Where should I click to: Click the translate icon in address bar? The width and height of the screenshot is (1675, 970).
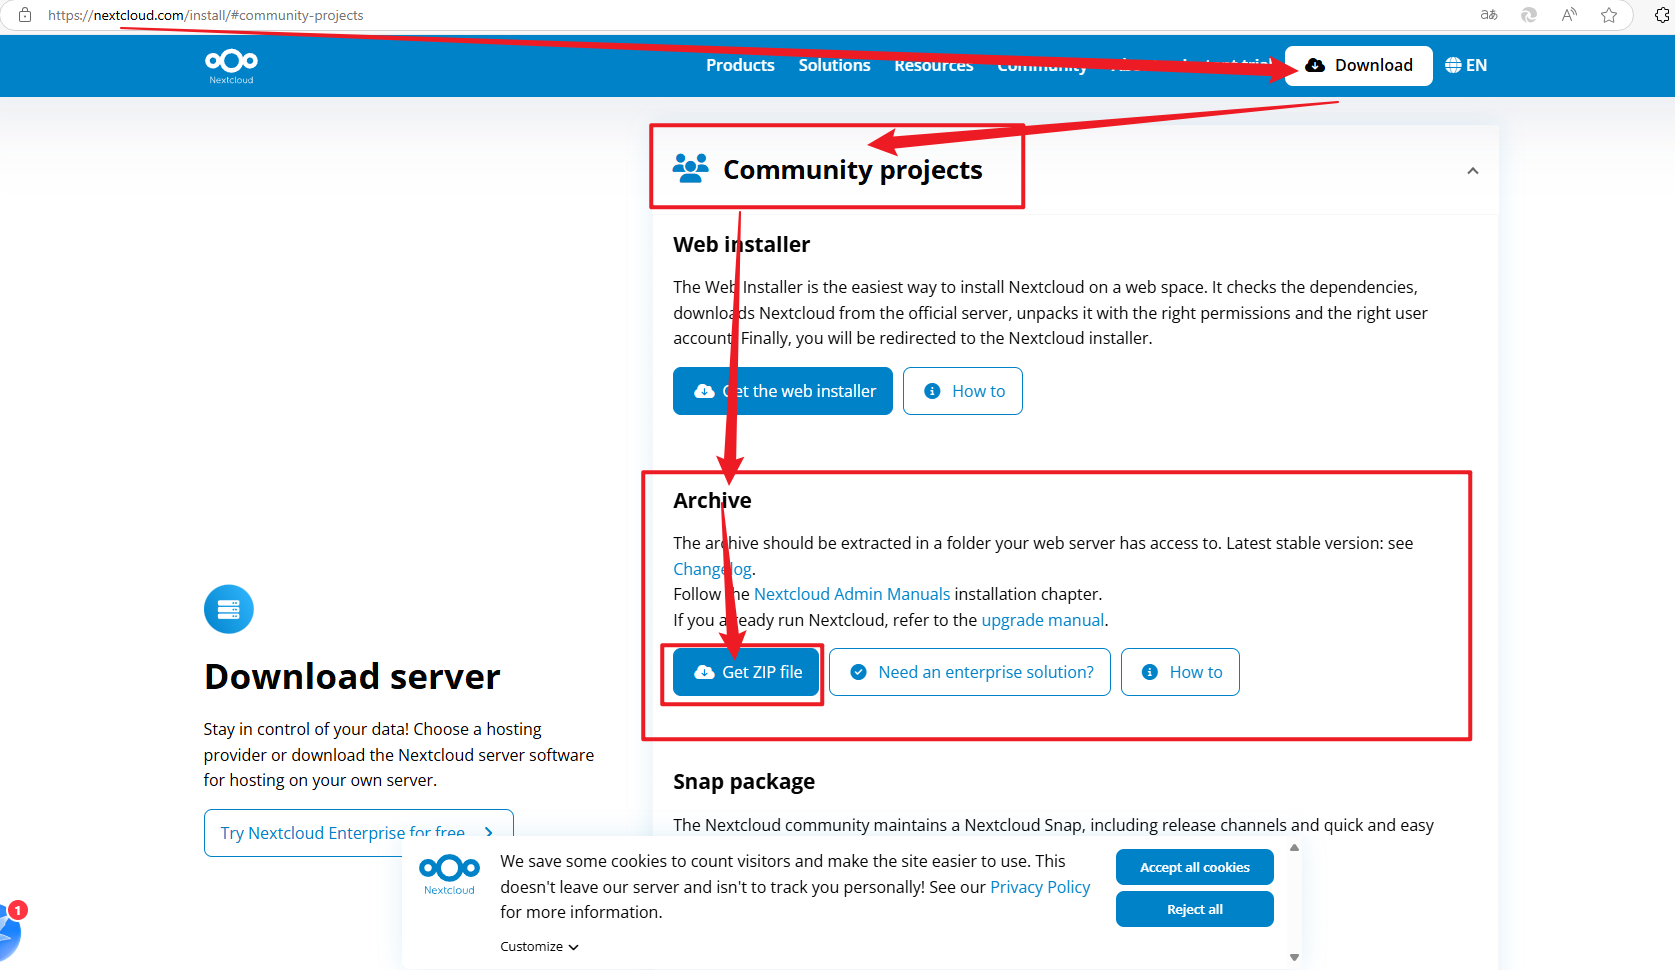point(1489,15)
